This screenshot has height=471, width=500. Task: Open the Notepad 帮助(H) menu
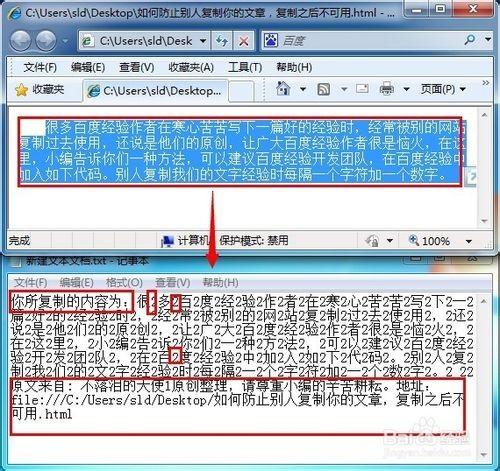click(220, 283)
